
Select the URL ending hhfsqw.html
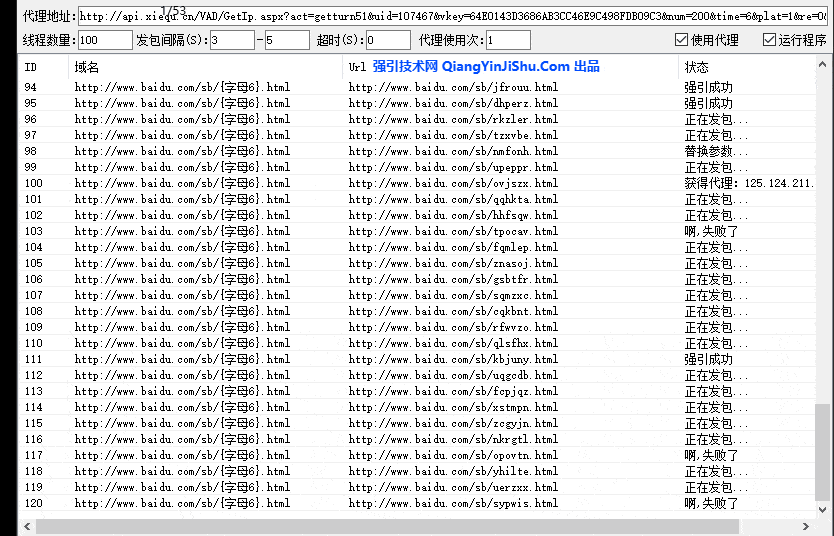453,215
